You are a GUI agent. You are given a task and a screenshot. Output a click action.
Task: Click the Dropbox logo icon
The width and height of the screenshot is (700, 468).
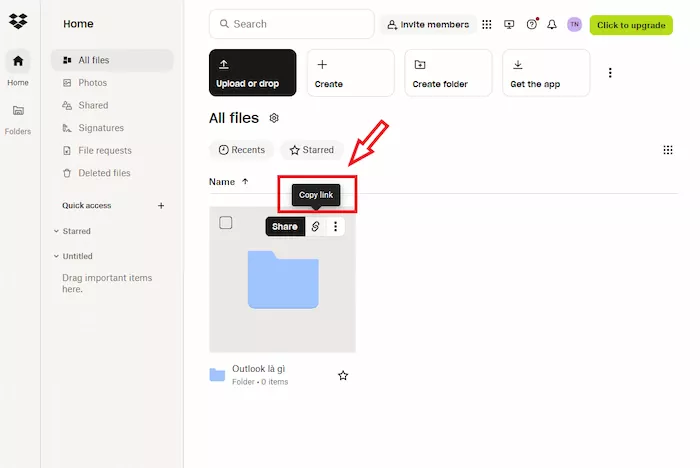pos(18,22)
